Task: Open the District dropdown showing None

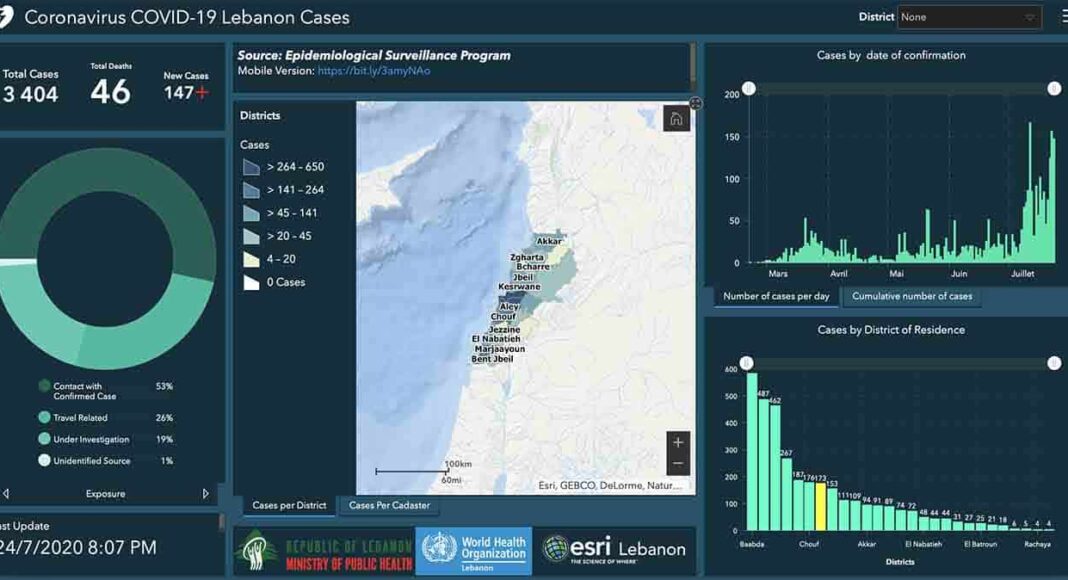Action: click(x=968, y=17)
